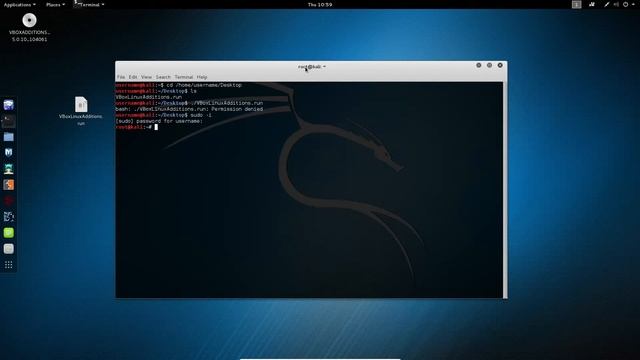Open the Search menu in terminal
Viewport: 640px width, 360px height.
coord(163,77)
